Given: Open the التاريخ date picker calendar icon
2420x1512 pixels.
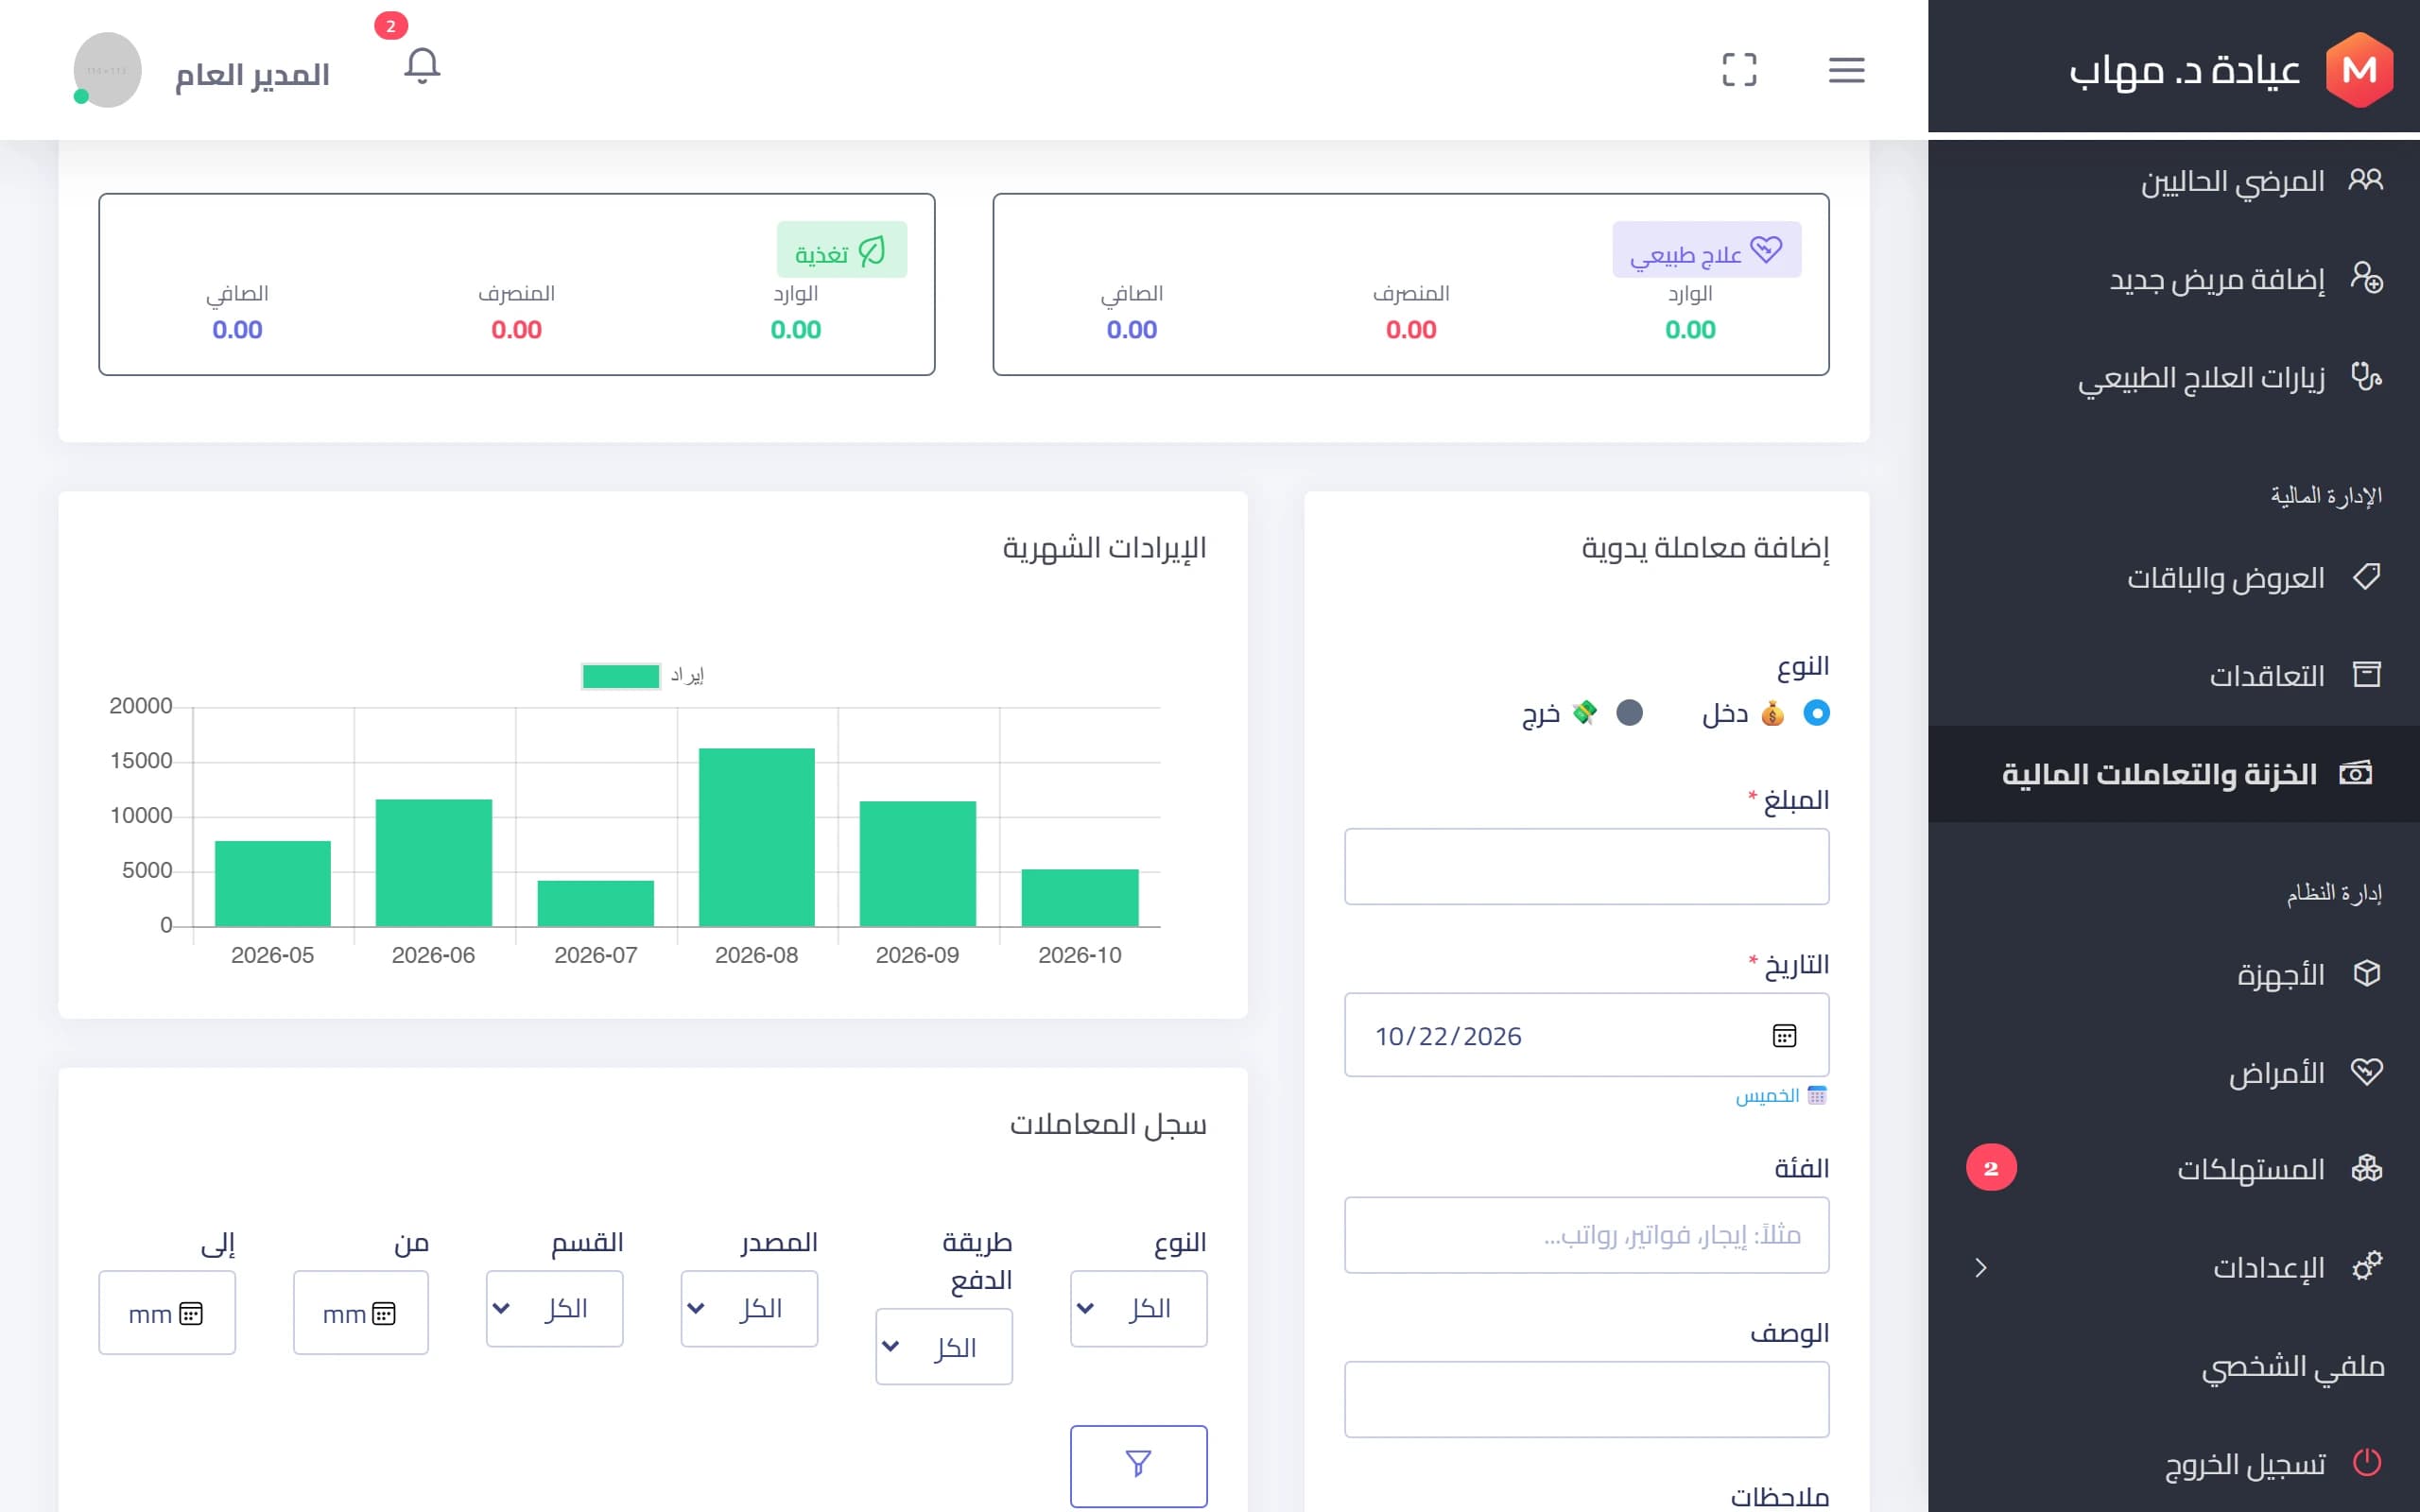Looking at the screenshot, I should 1784,1035.
